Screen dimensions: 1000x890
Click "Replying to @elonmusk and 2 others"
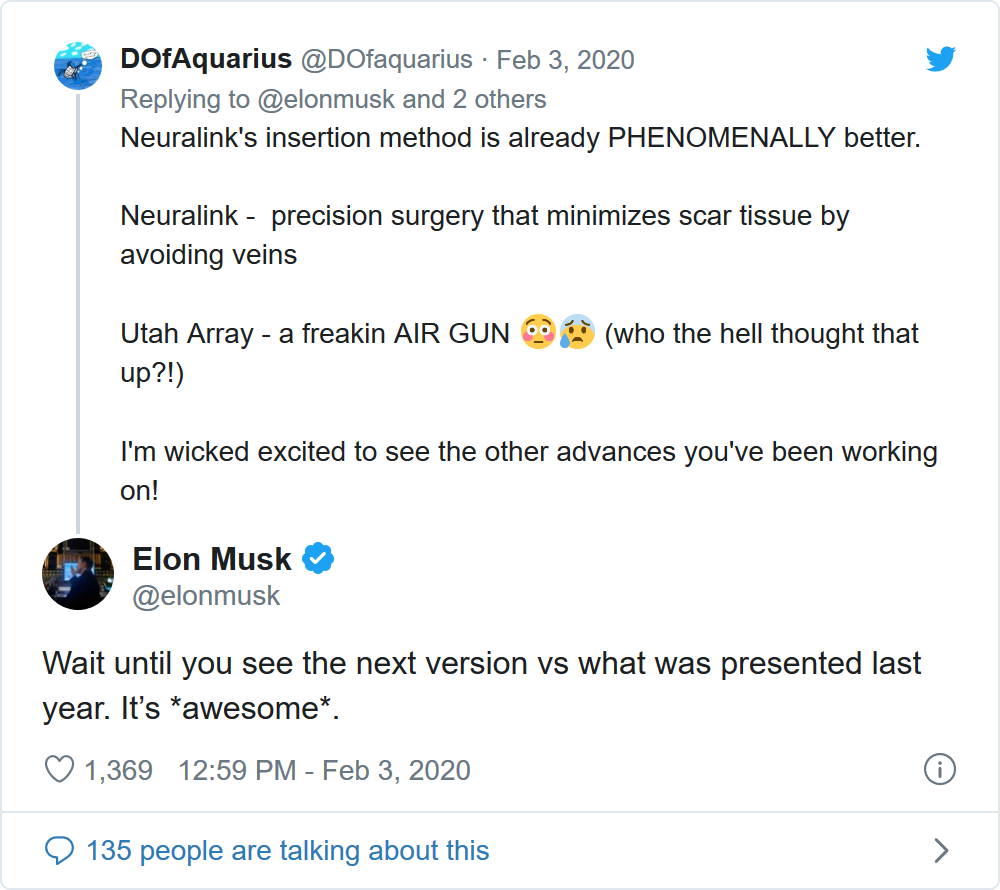pyautogui.click(x=333, y=99)
